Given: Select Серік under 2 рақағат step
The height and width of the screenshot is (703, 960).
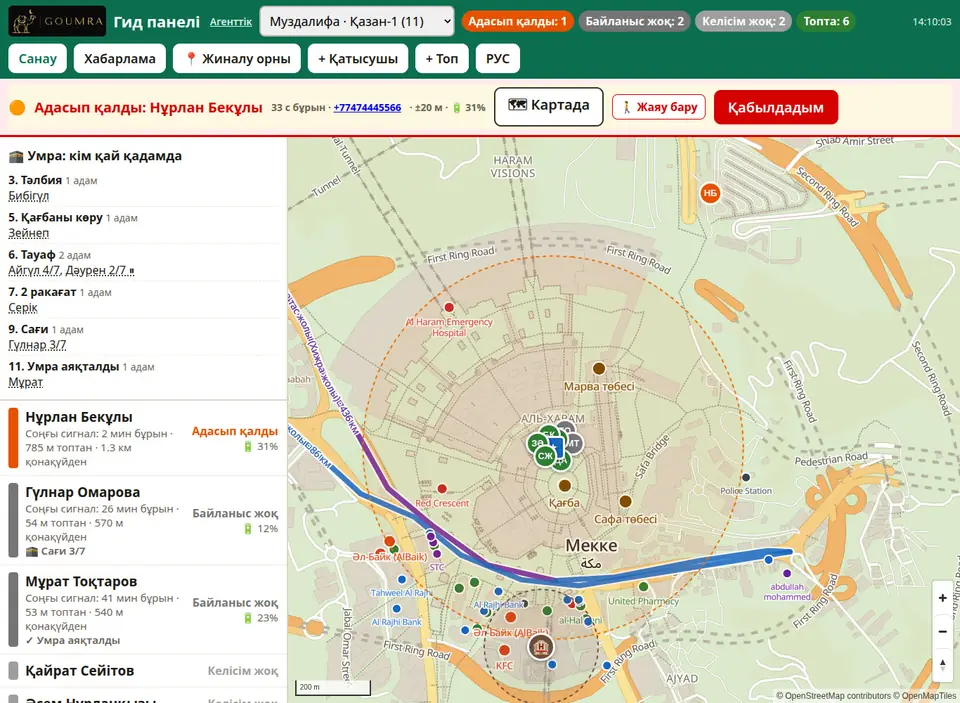Looking at the screenshot, I should [x=23, y=307].
